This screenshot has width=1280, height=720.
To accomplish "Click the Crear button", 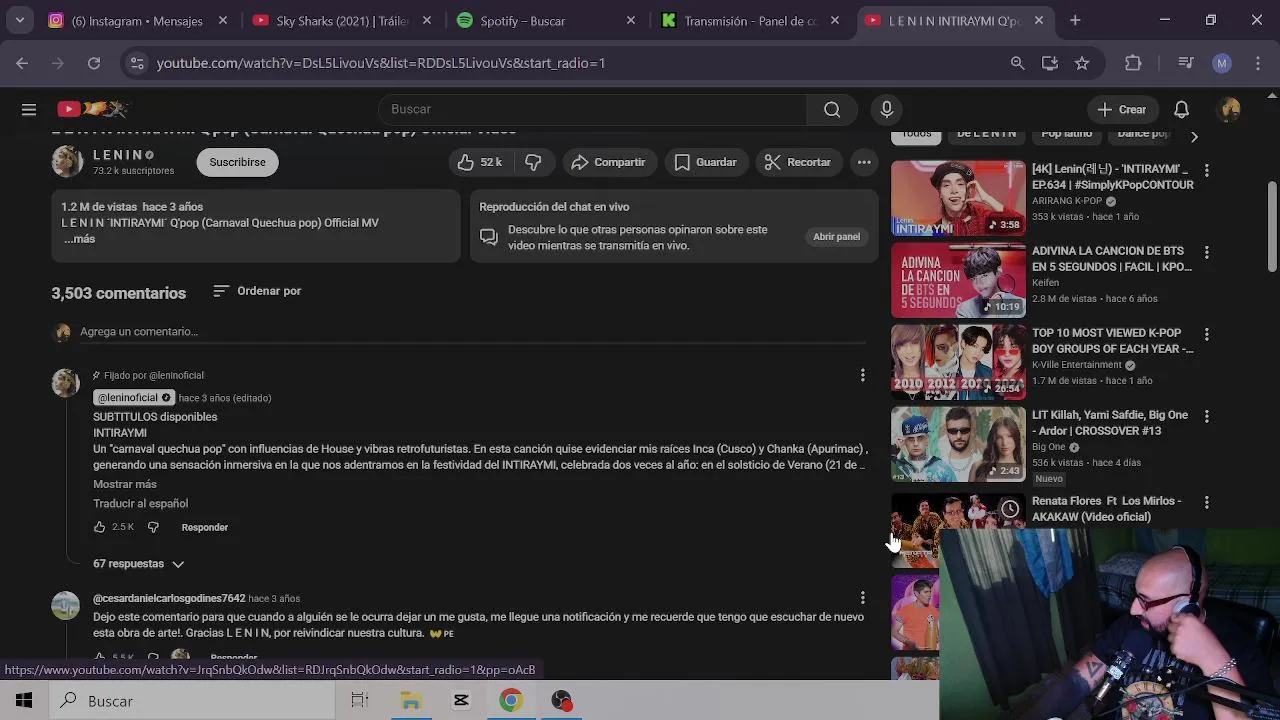I will pyautogui.click(x=1121, y=109).
